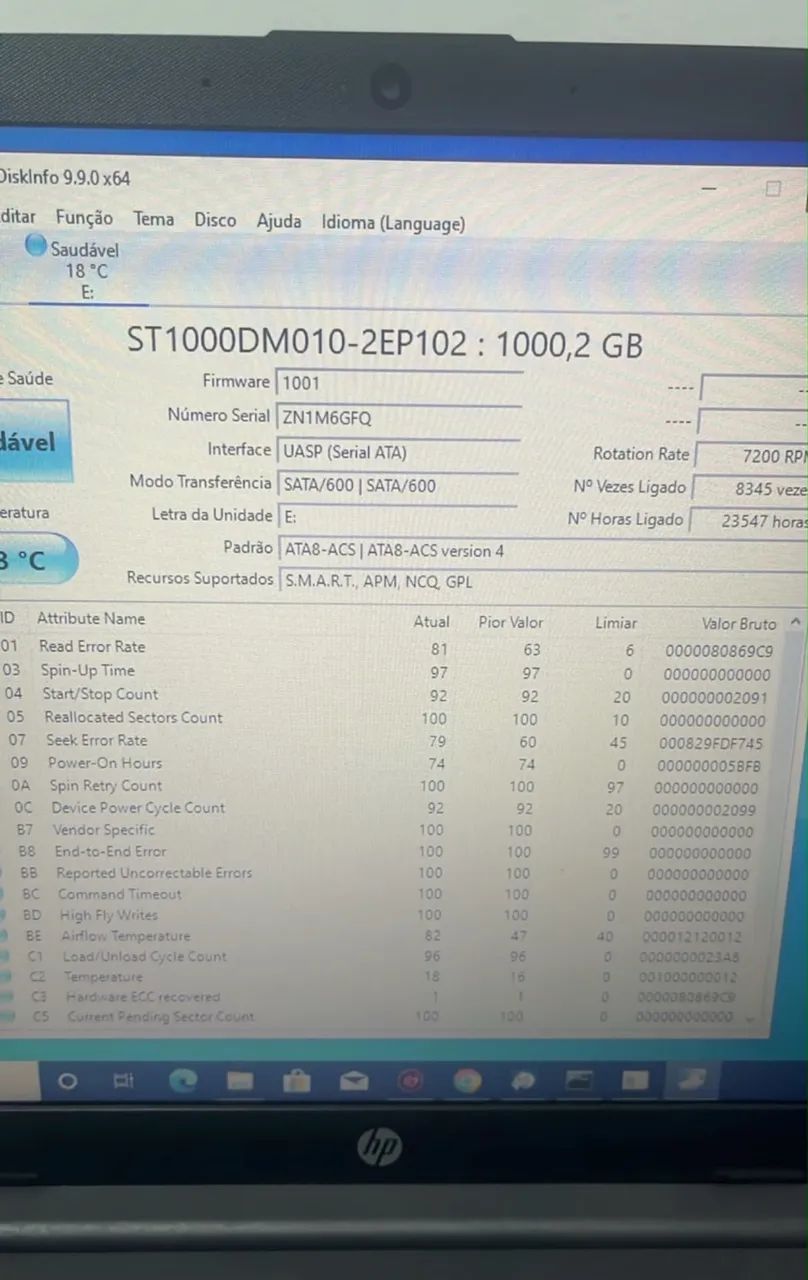The width and height of the screenshot is (808, 1280).
Task: Click the red circular app icon on taskbar
Action: point(410,1081)
